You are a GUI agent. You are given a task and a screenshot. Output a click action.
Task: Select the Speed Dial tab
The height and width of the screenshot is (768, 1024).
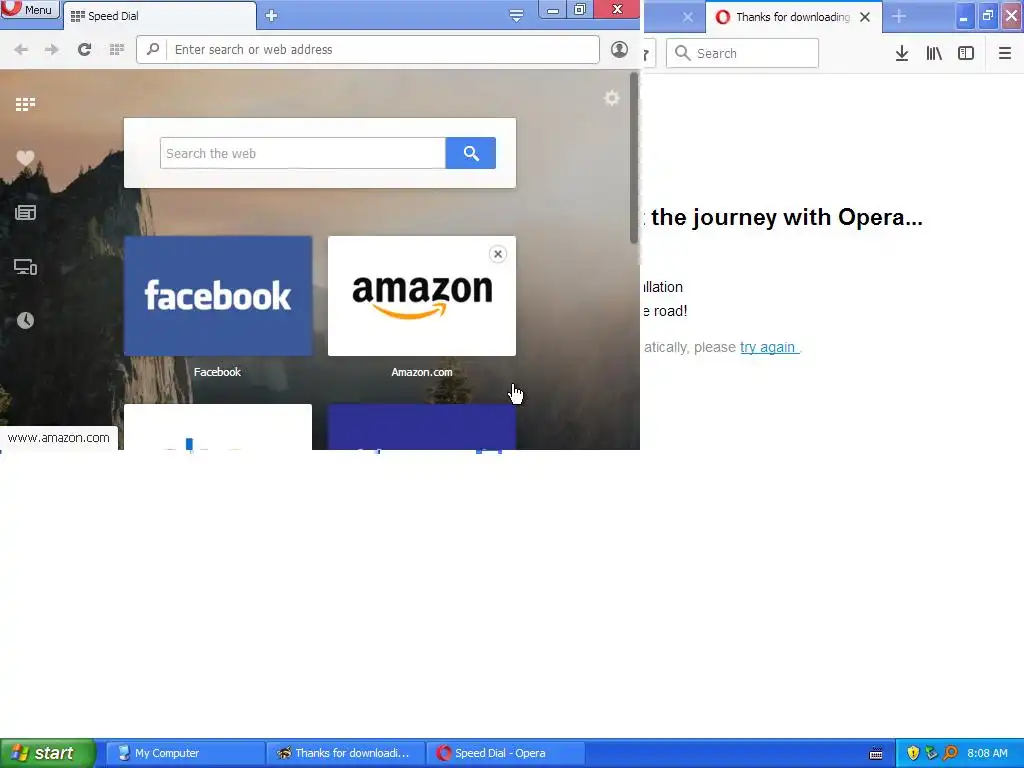[159, 16]
